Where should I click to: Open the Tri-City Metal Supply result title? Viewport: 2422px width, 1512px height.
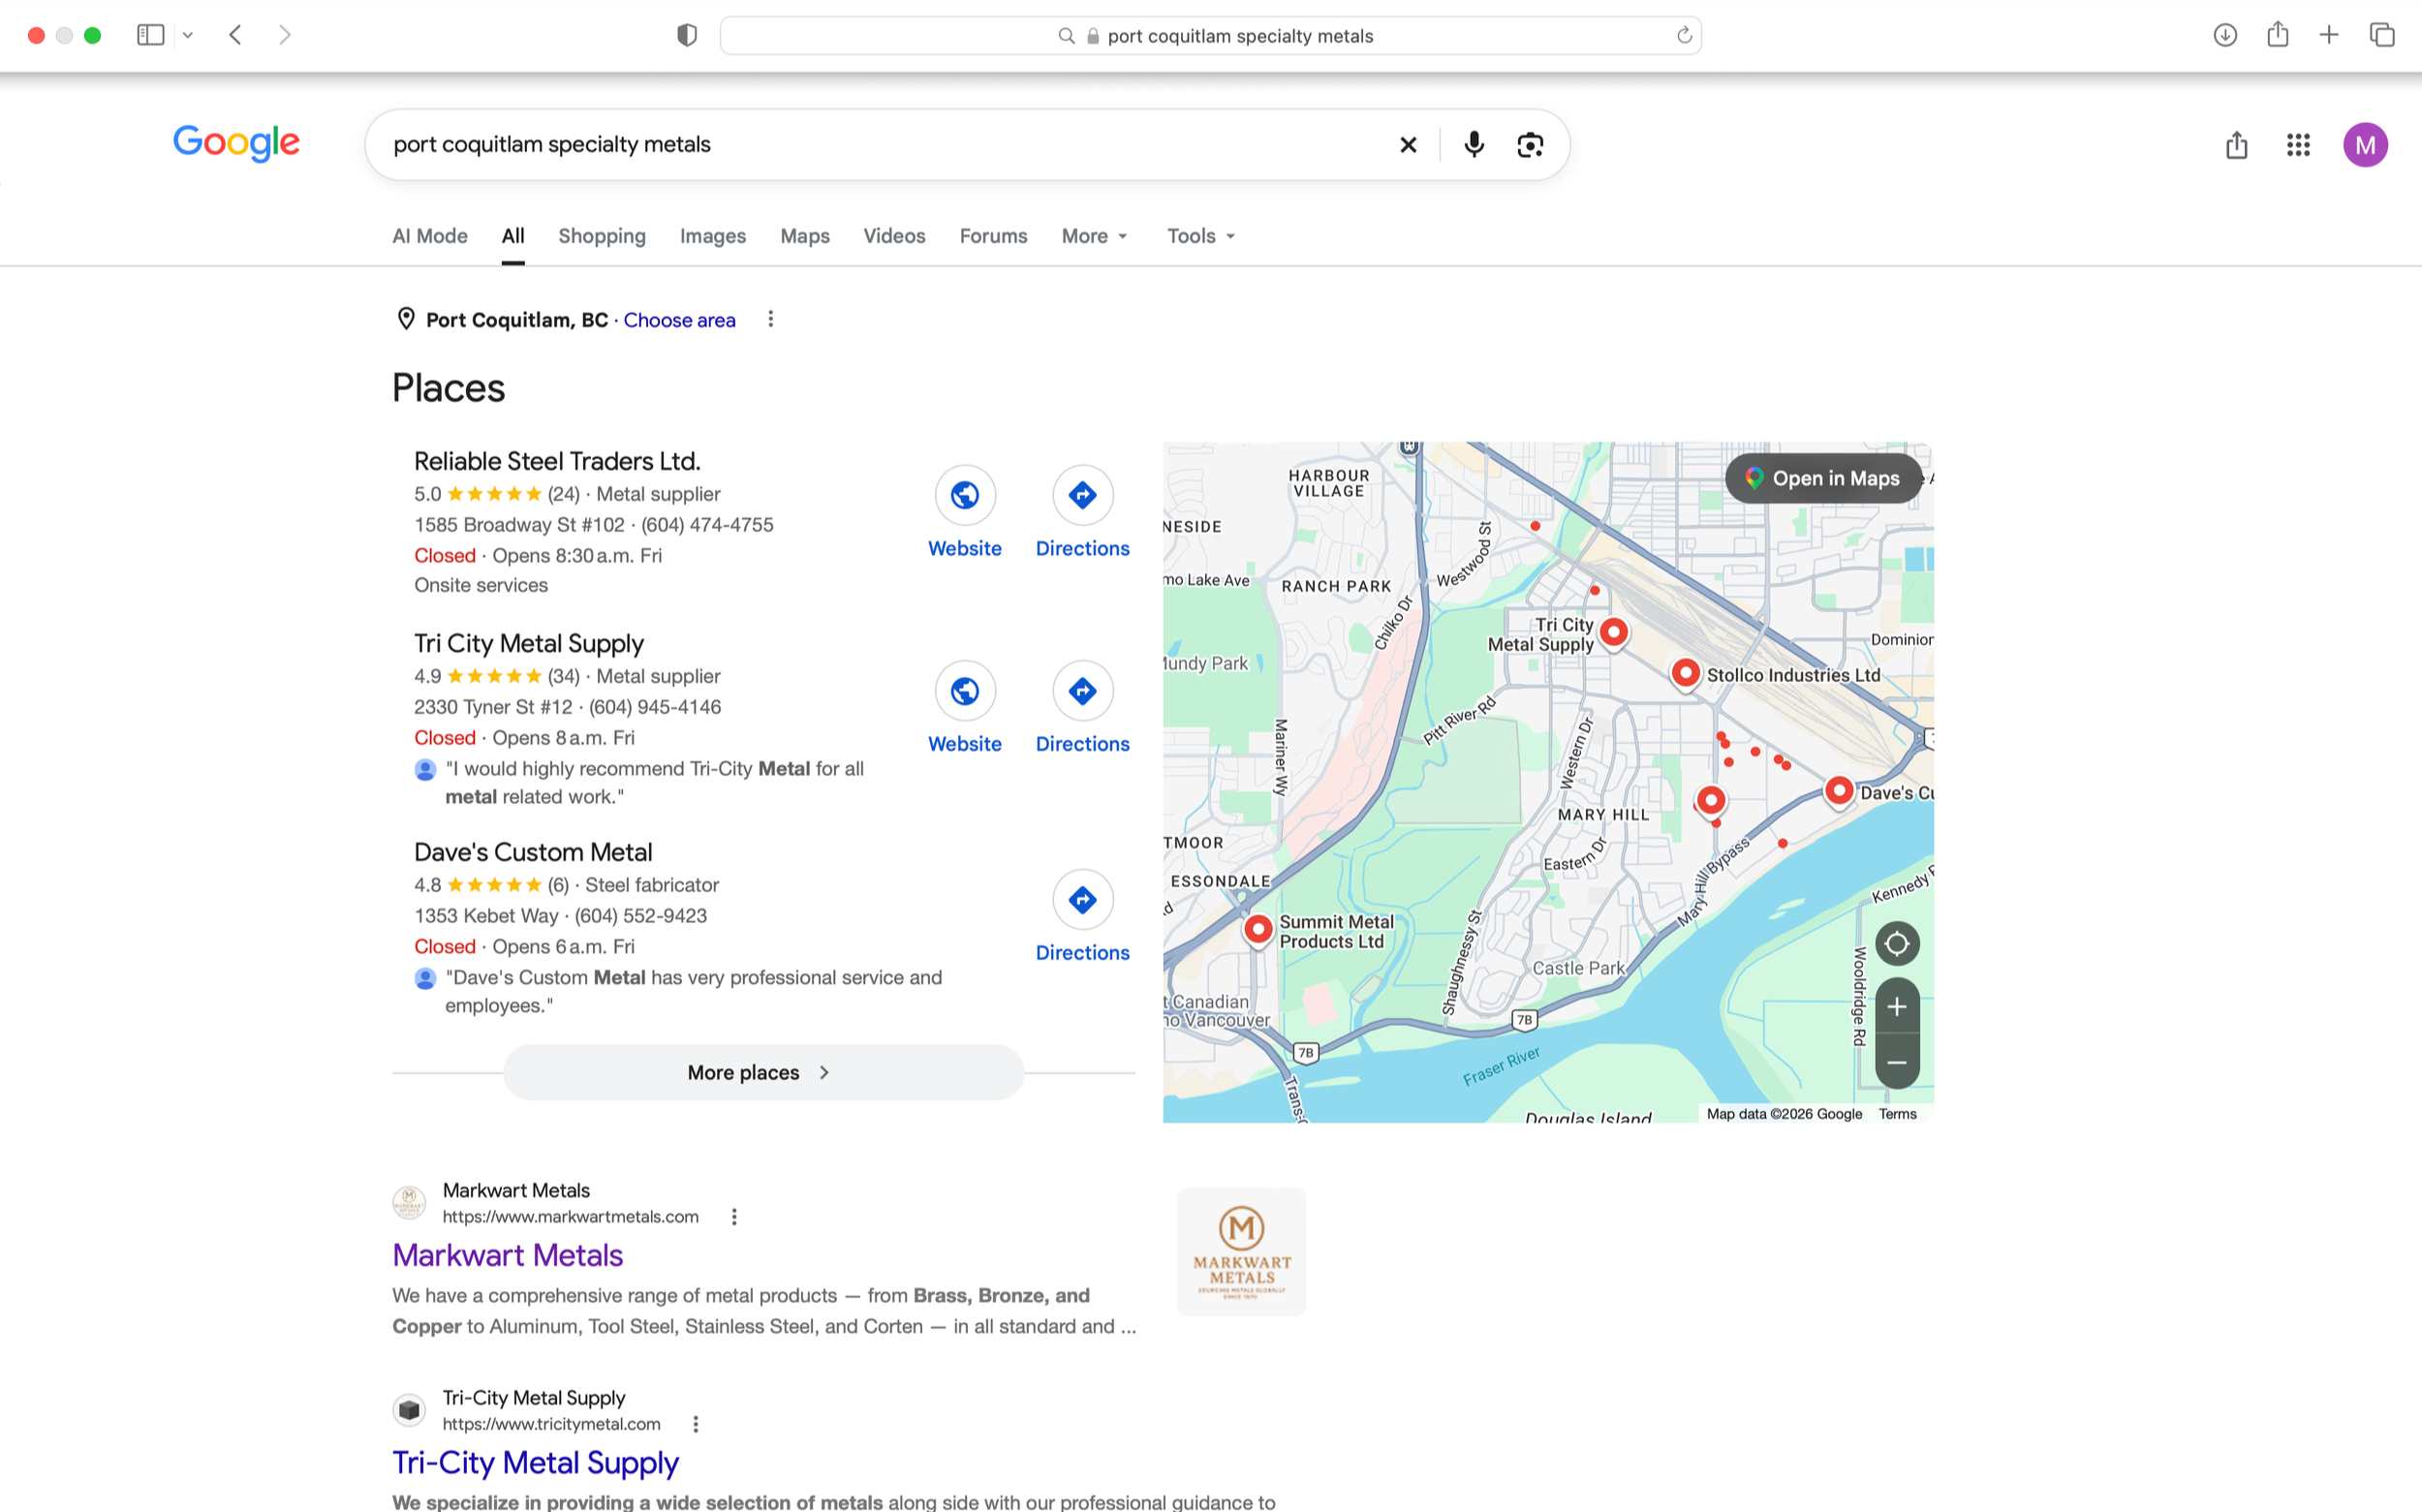535,1462
